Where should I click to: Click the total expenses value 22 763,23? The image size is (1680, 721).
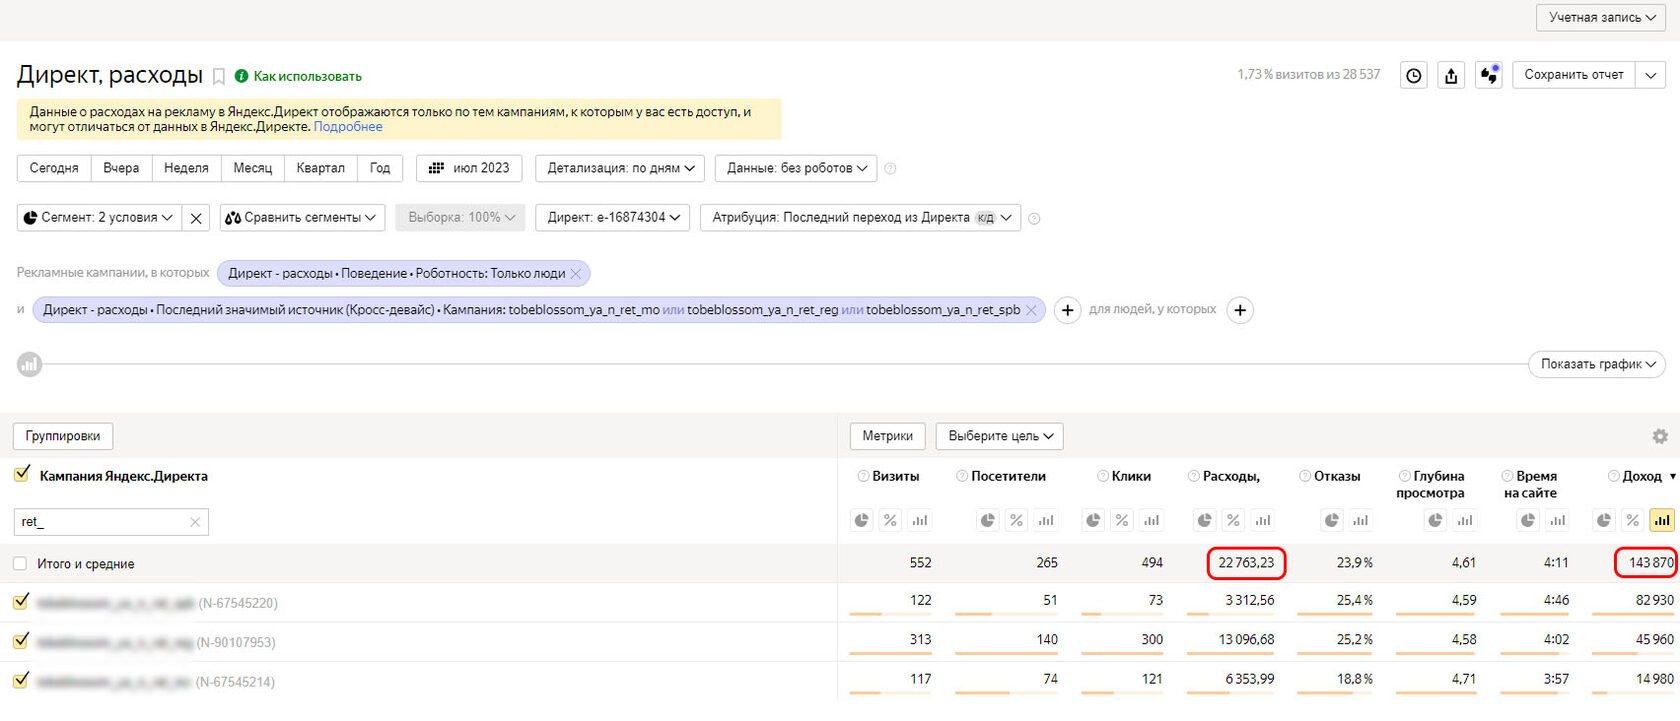click(1246, 564)
